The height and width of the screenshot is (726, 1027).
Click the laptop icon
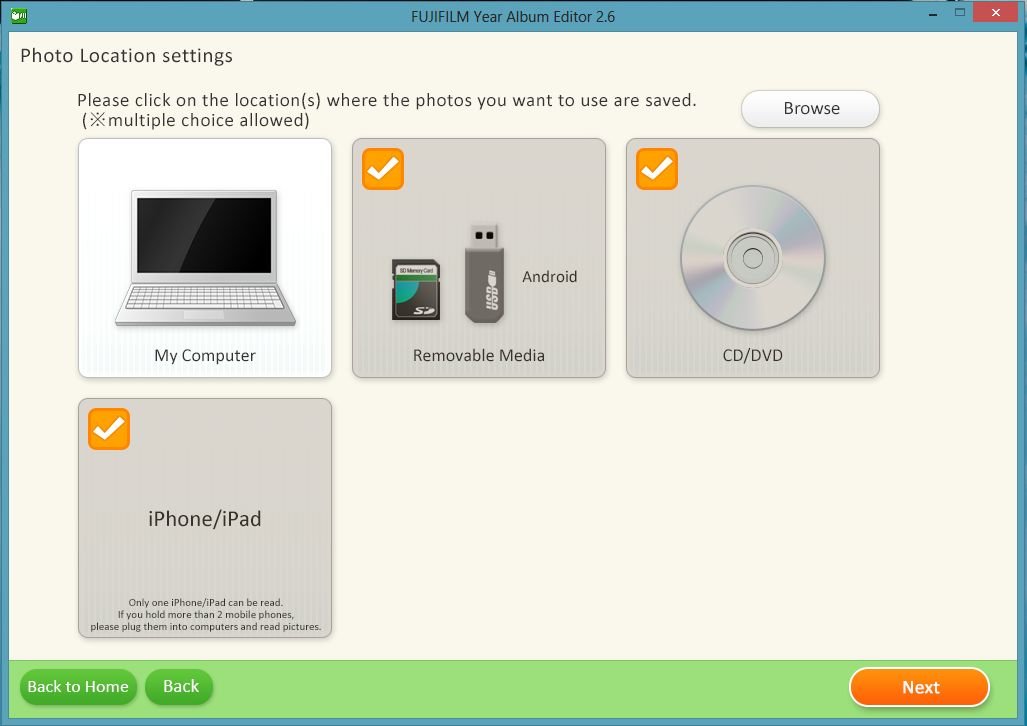(205, 258)
